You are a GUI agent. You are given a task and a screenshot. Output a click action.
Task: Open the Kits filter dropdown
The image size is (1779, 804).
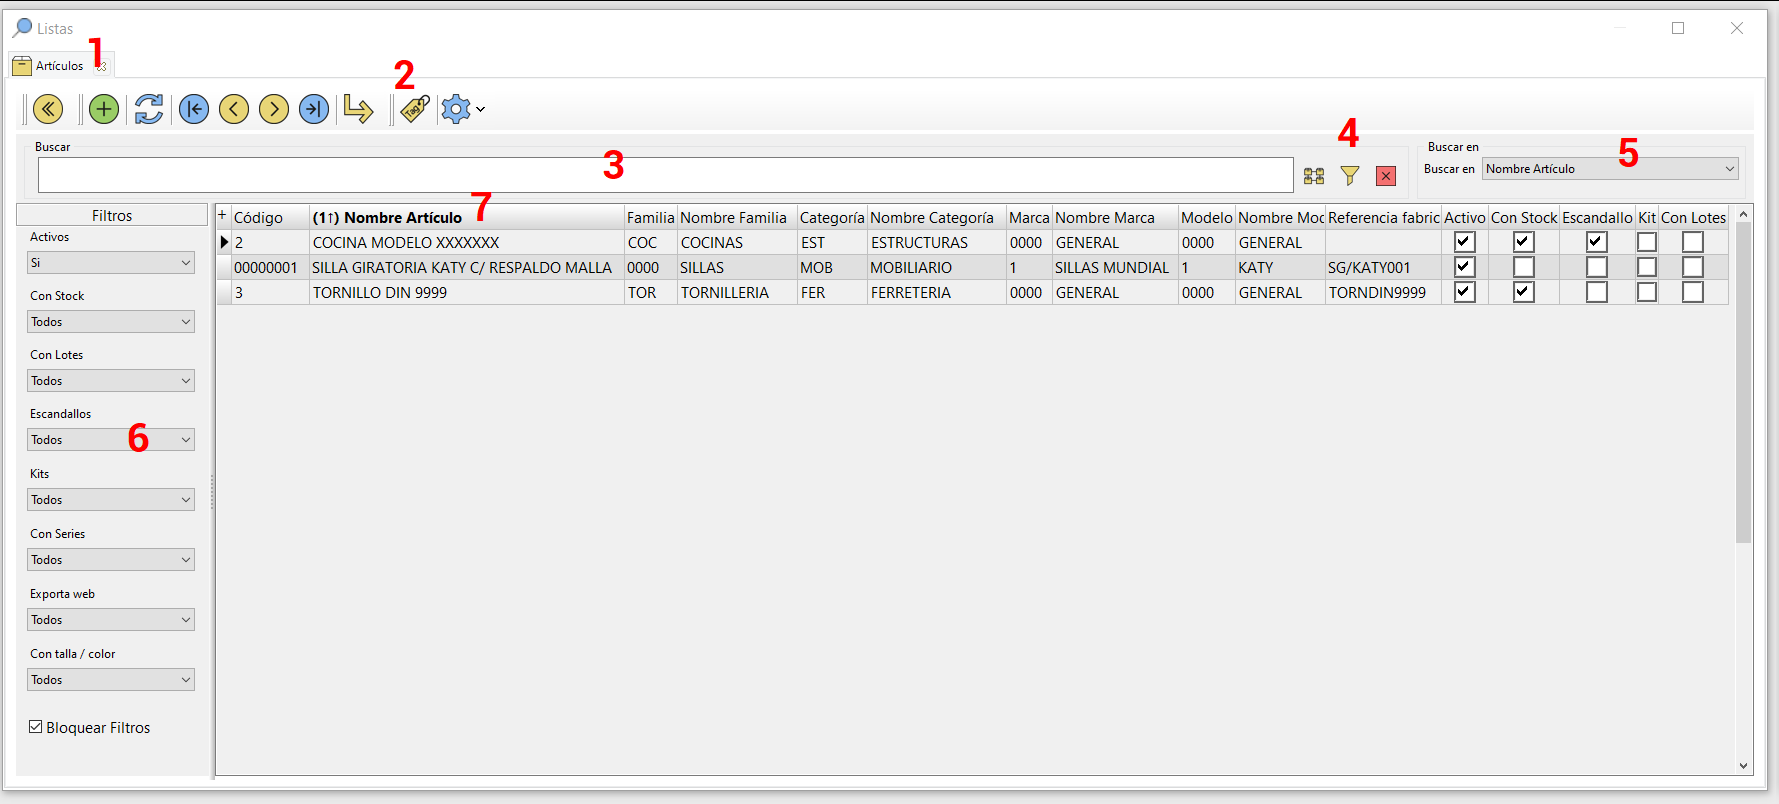point(111,500)
